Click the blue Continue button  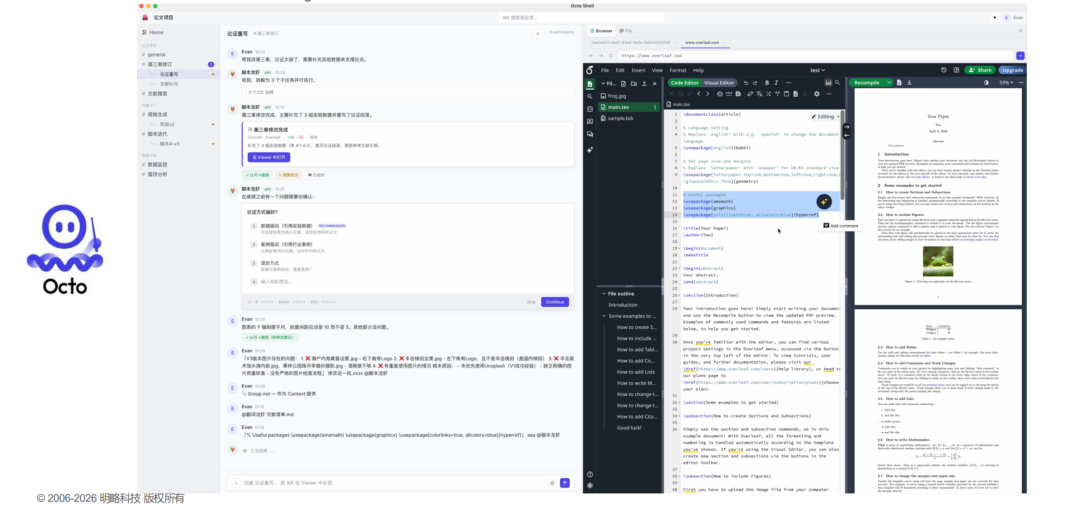coord(554,302)
